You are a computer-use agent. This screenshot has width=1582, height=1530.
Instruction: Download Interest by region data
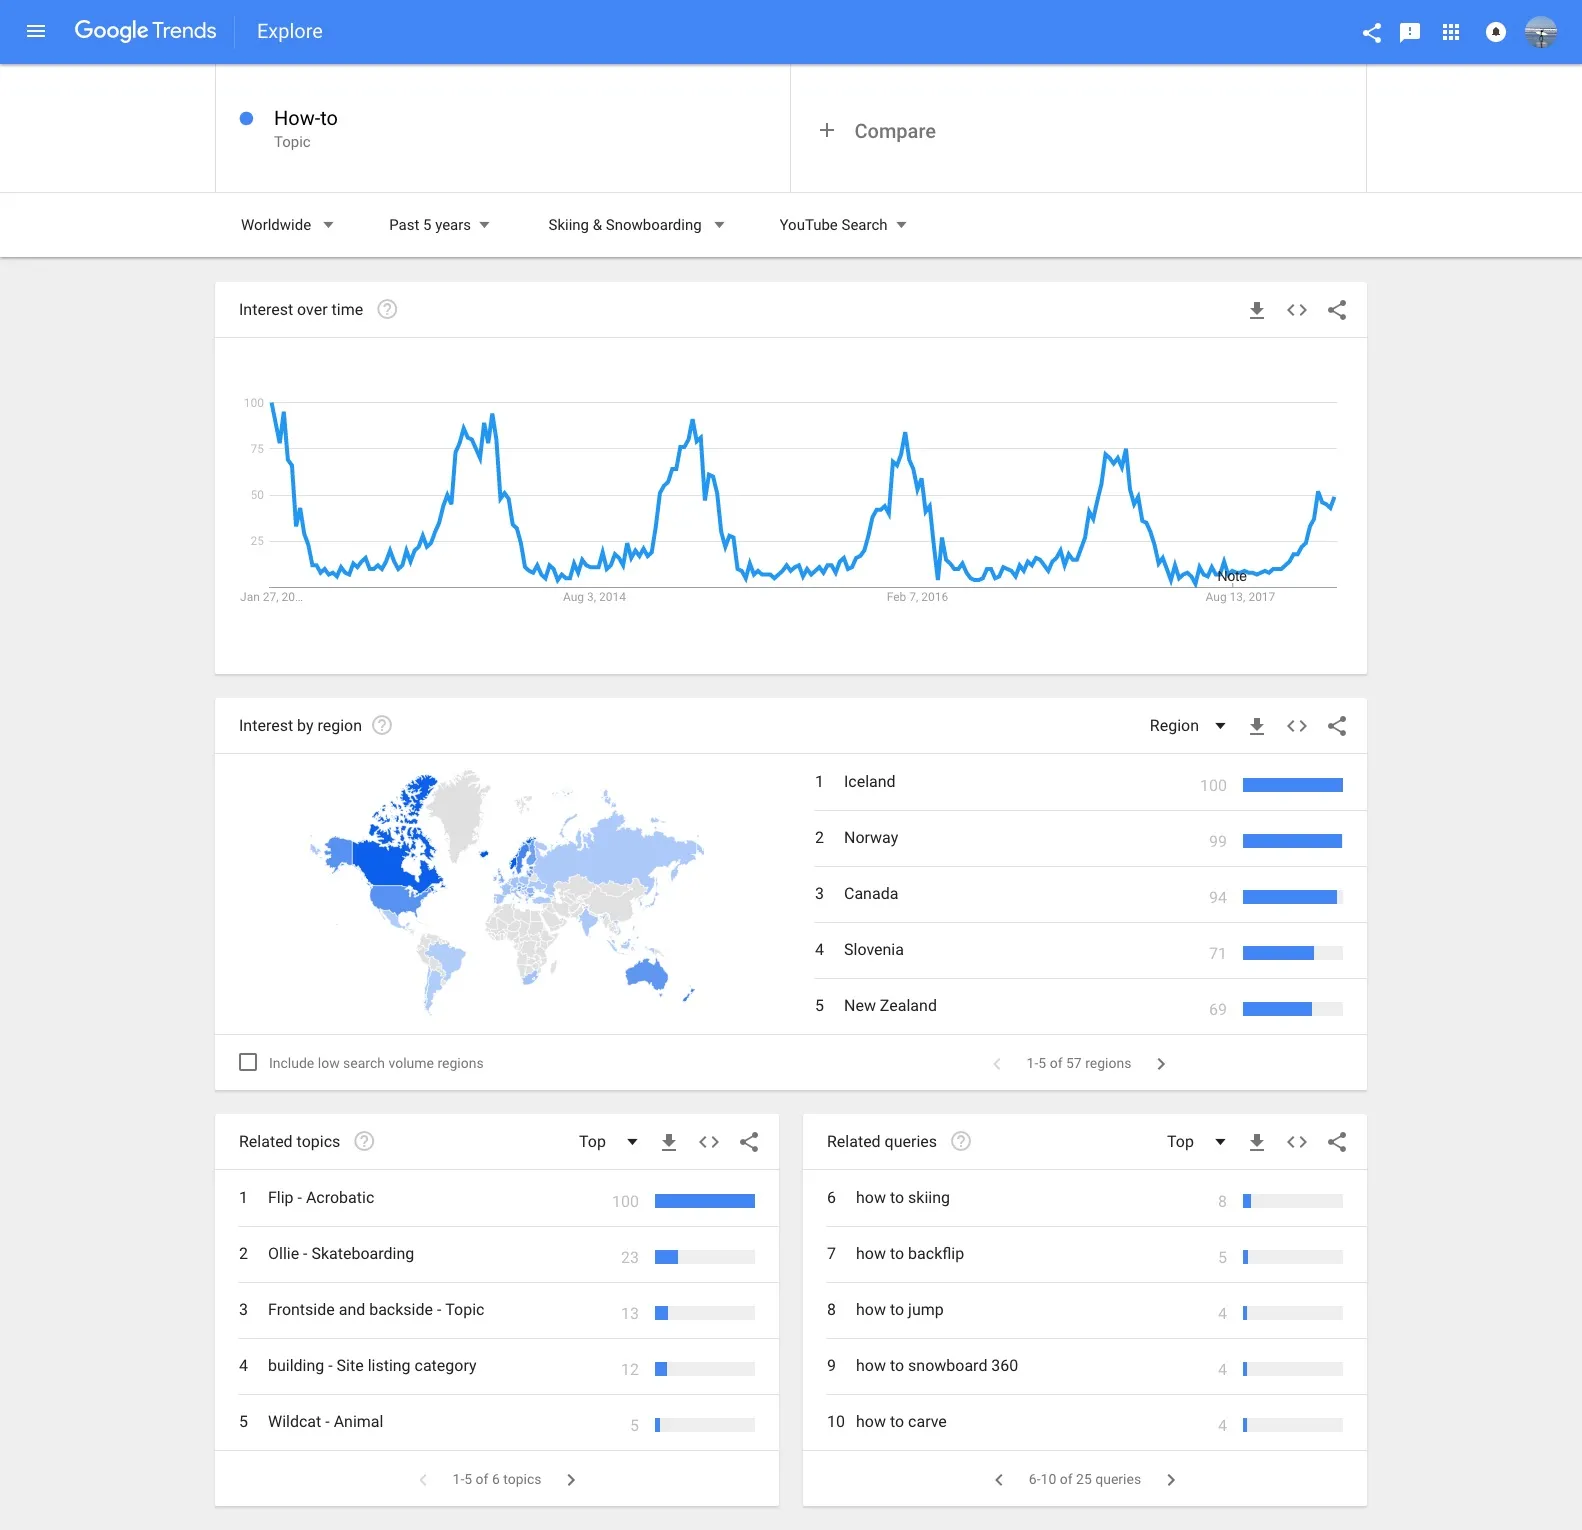tap(1257, 726)
